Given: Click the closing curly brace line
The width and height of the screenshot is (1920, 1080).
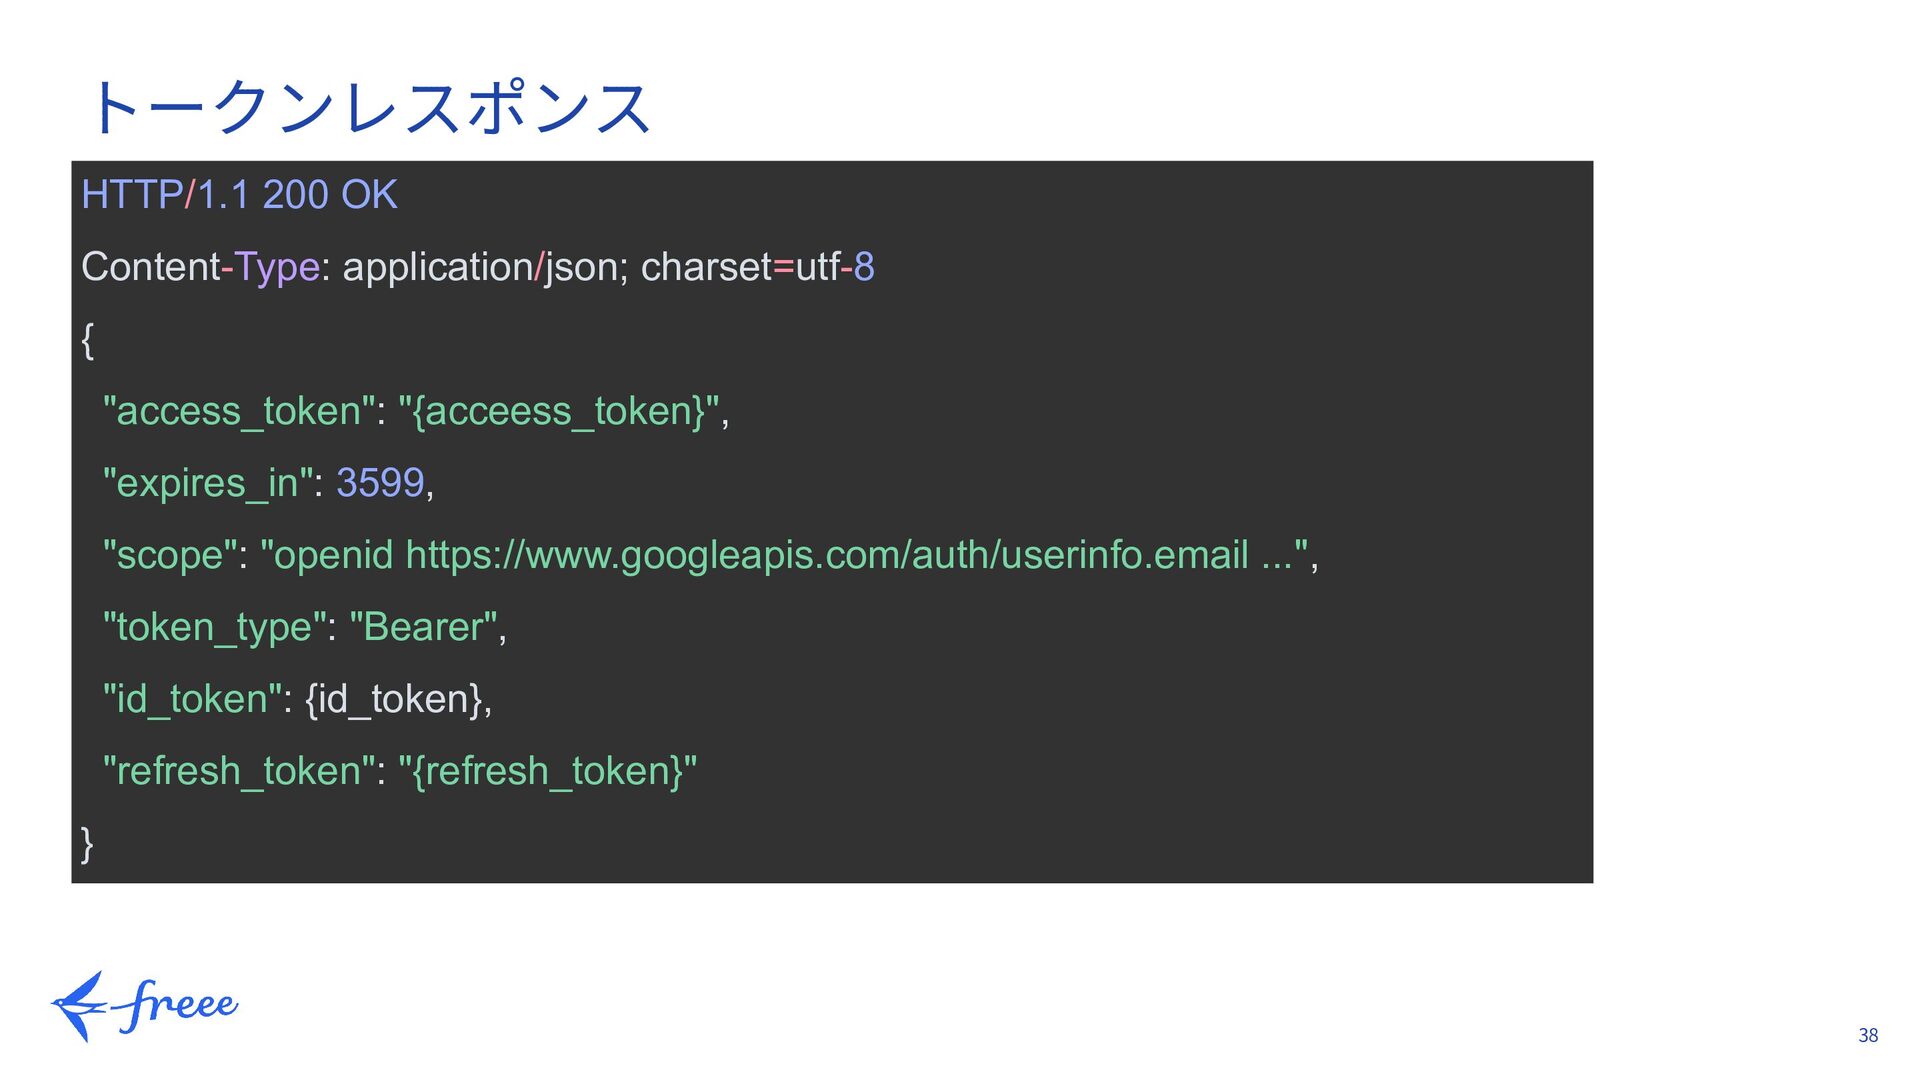Looking at the screenshot, I should (x=88, y=843).
